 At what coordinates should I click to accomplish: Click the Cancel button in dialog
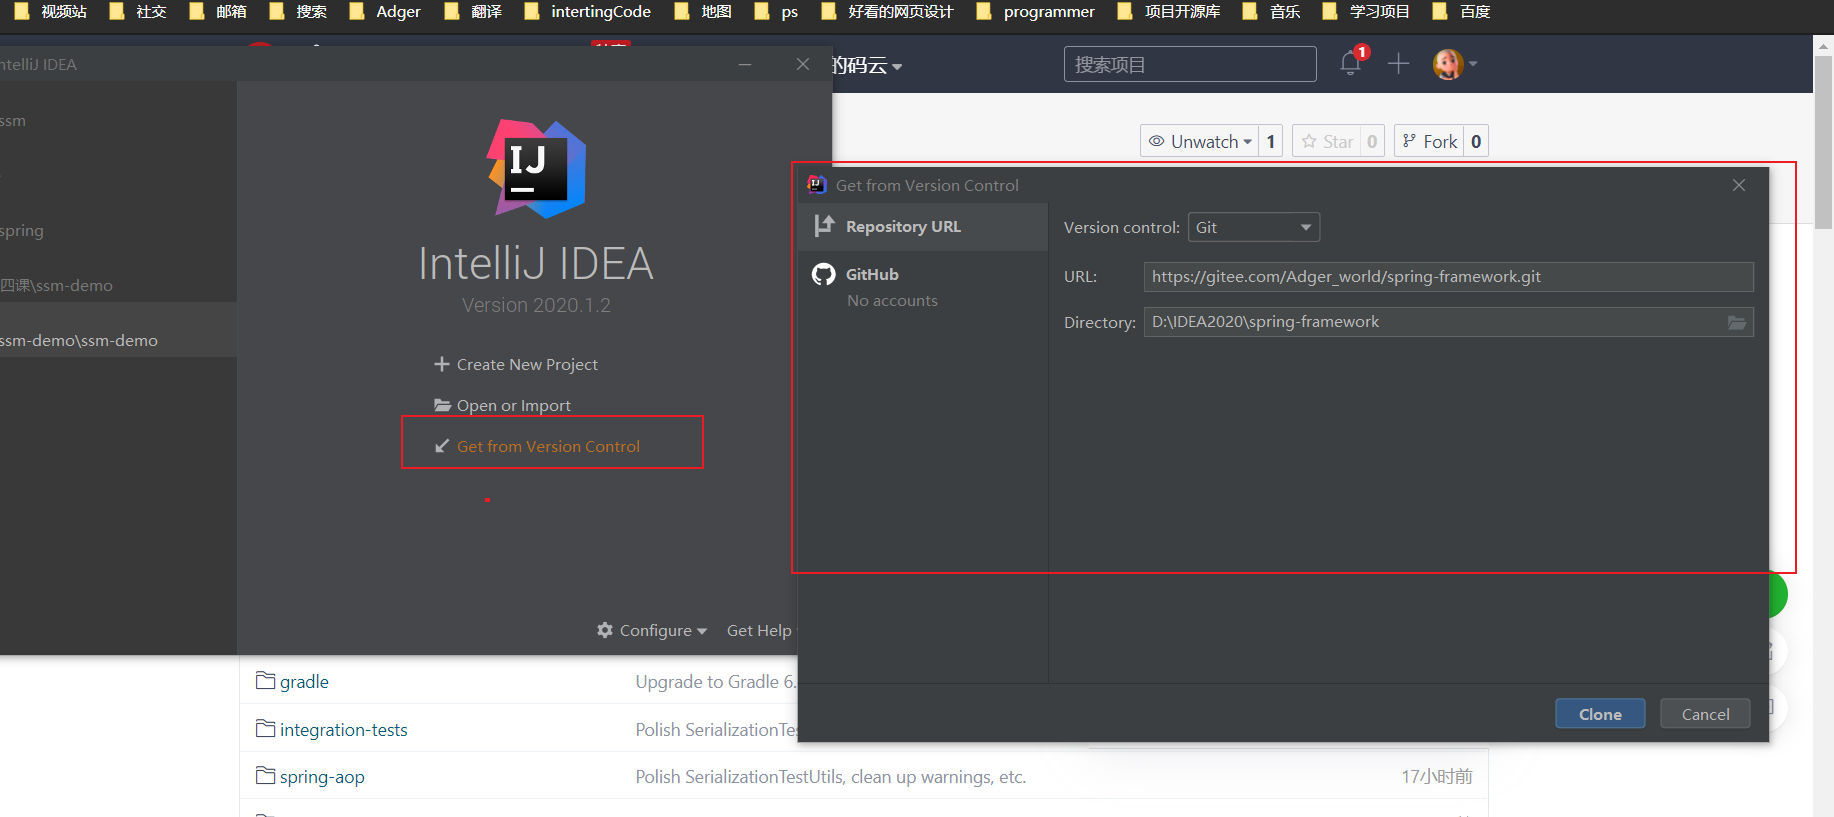[x=1705, y=714]
